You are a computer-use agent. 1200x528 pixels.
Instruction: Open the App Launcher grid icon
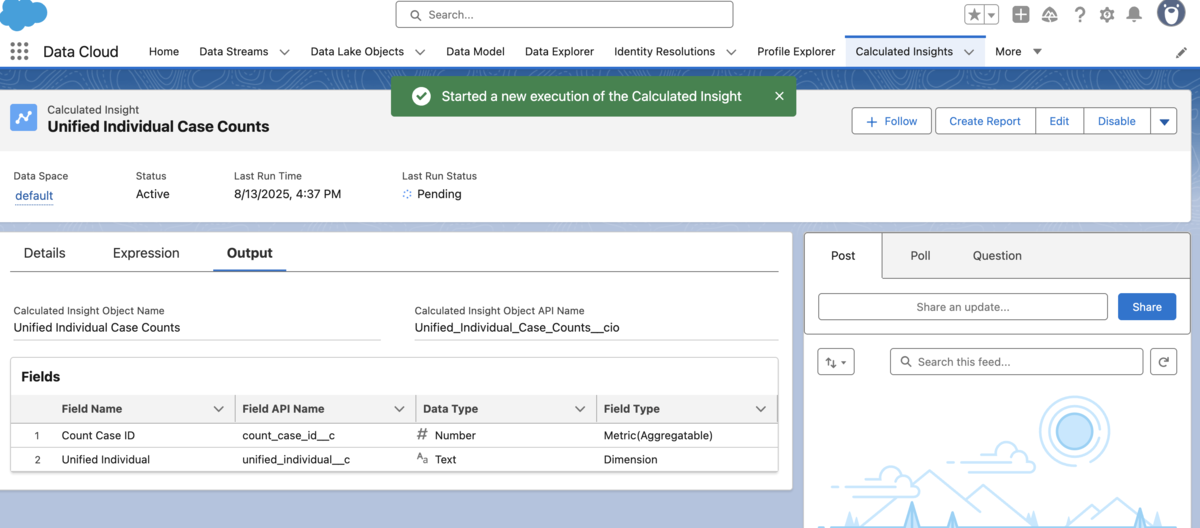click(19, 52)
